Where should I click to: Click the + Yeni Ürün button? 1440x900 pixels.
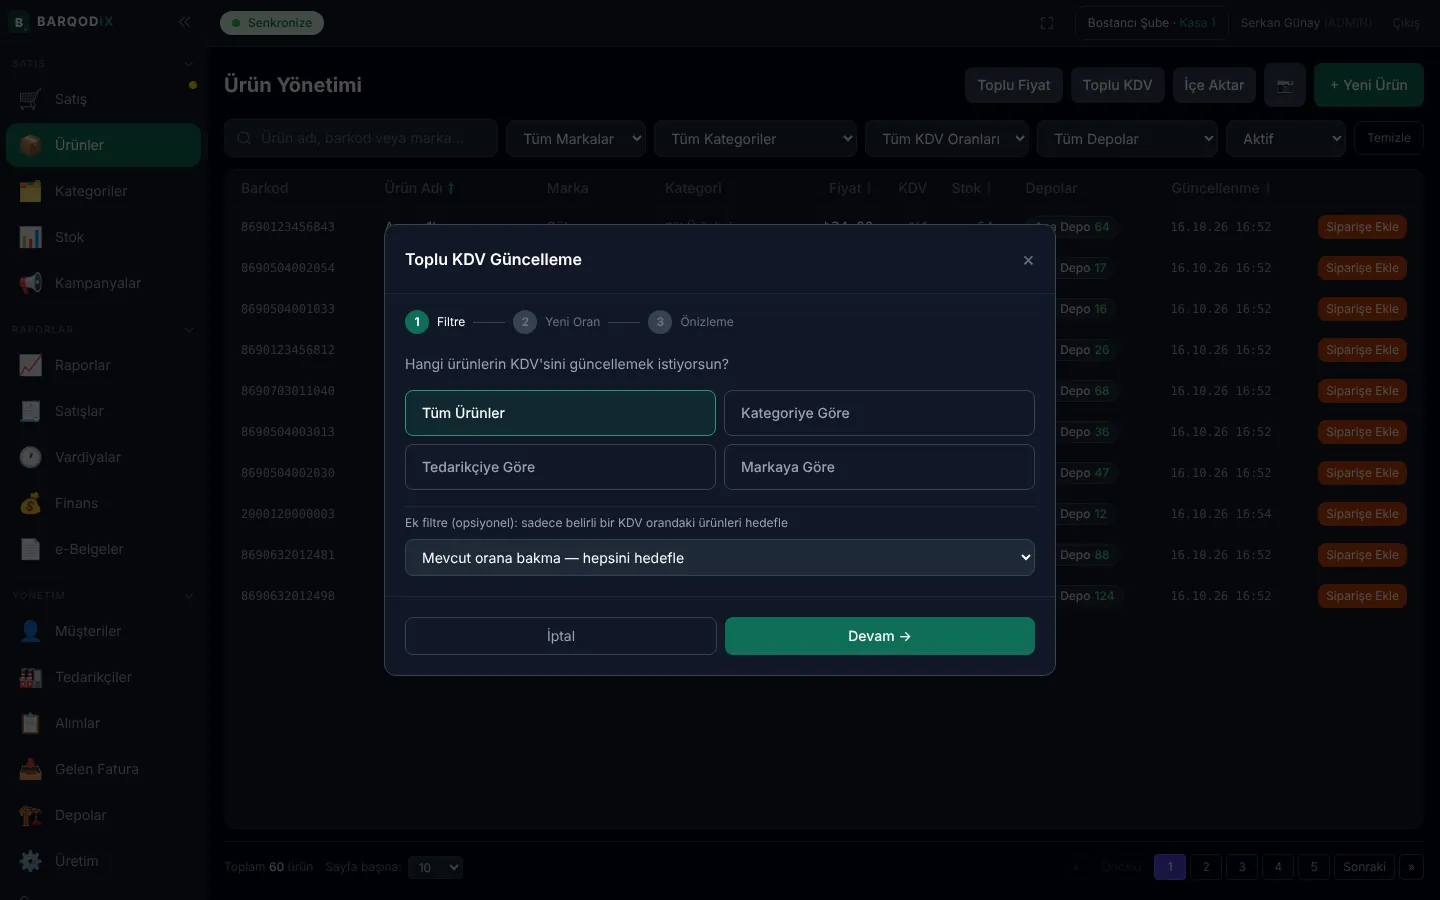(x=1369, y=85)
